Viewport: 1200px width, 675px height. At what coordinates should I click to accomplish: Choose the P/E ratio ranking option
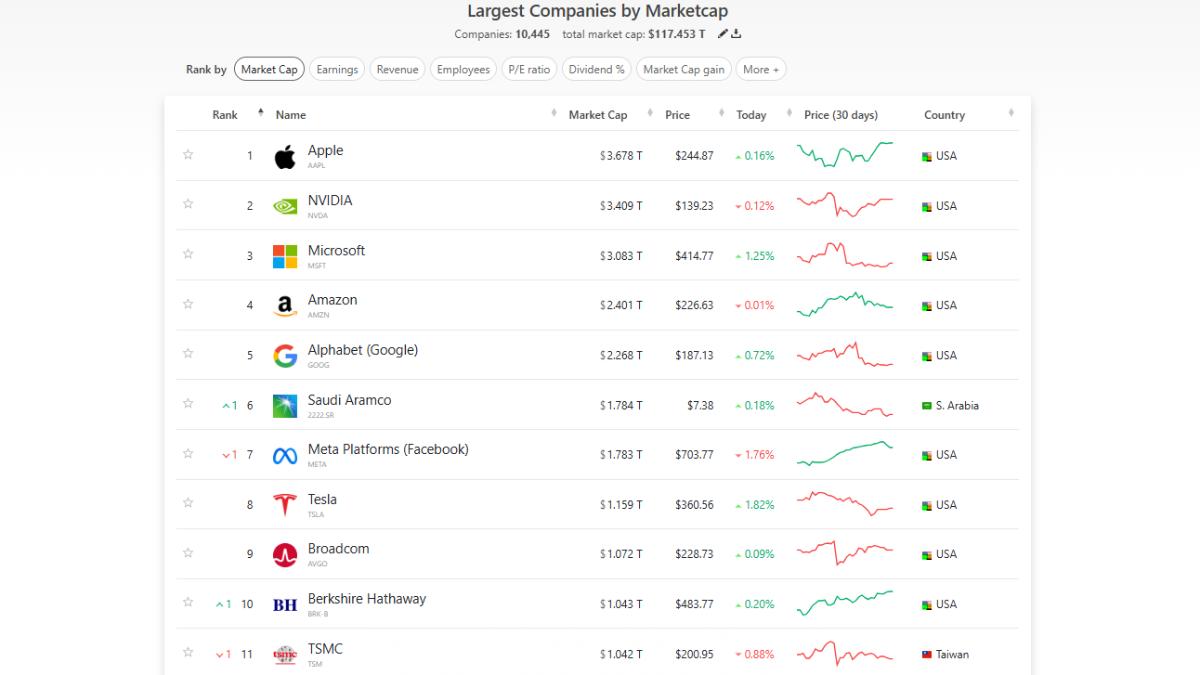coord(529,69)
